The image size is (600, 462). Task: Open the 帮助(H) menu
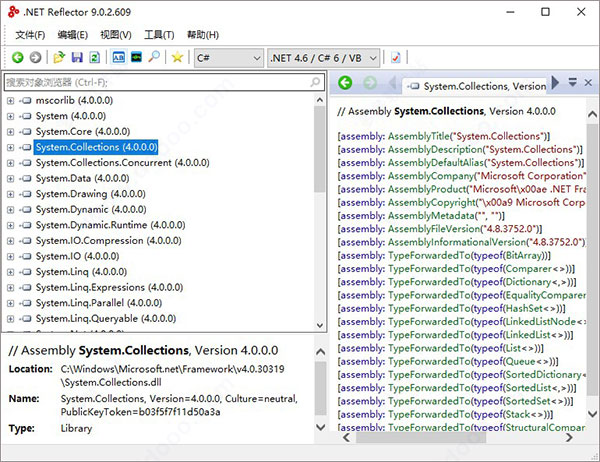pos(203,35)
